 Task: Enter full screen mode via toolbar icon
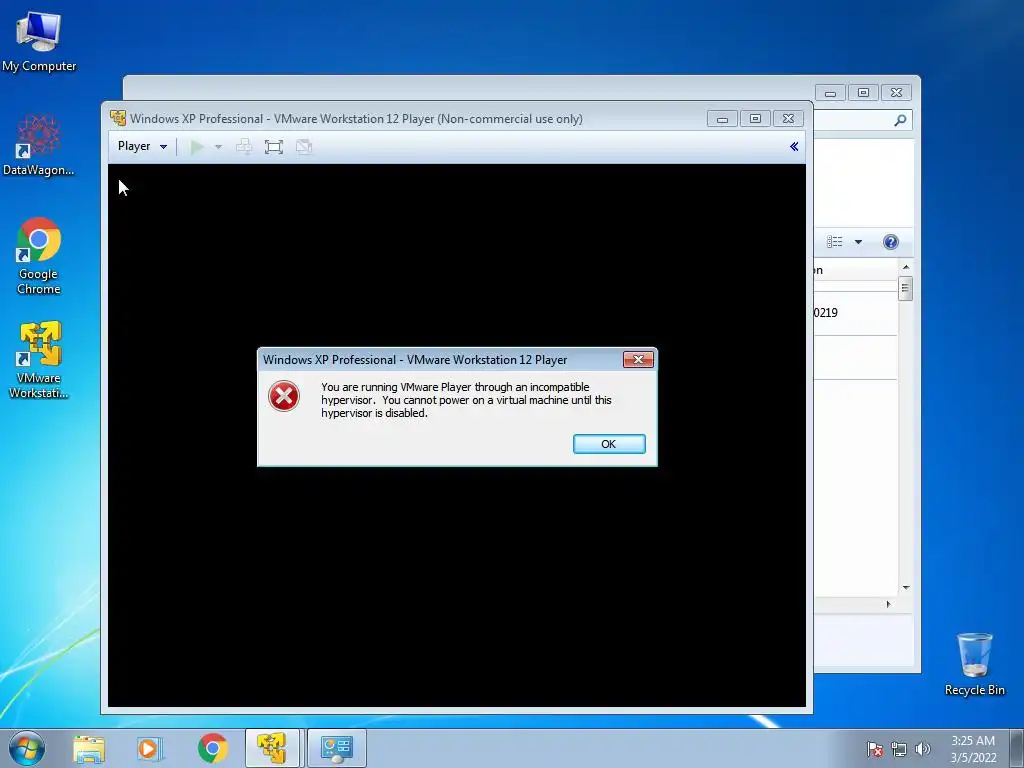(274, 146)
